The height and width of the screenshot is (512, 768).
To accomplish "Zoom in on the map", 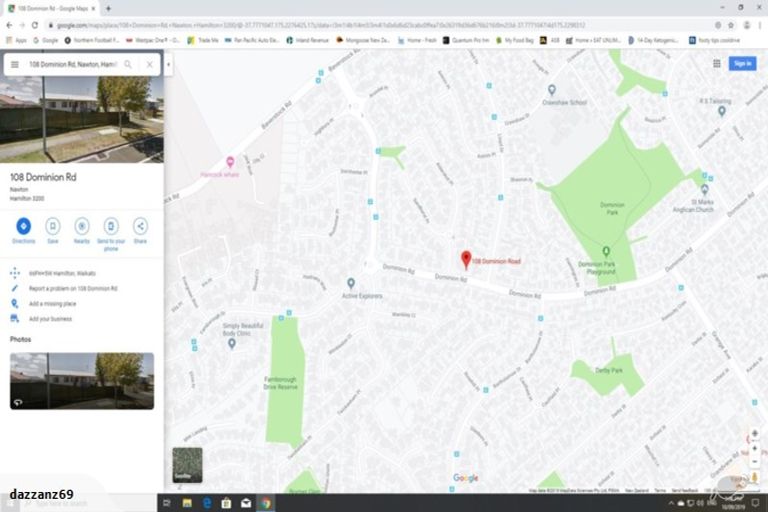I will pos(754,434).
